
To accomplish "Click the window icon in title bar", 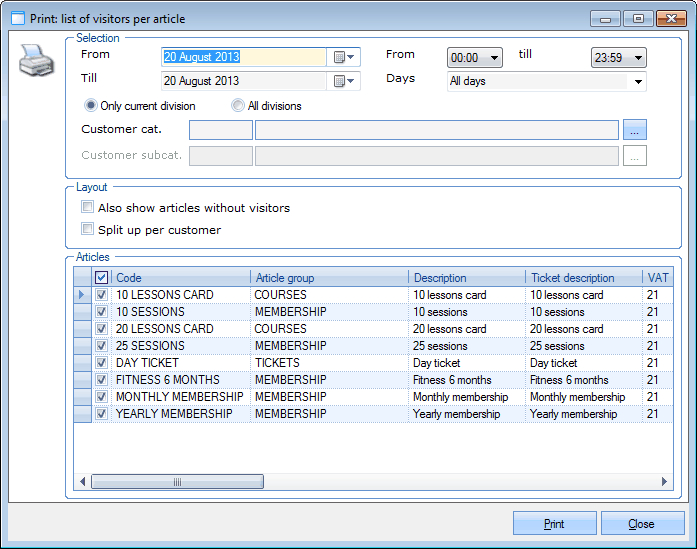I will coord(18,18).
